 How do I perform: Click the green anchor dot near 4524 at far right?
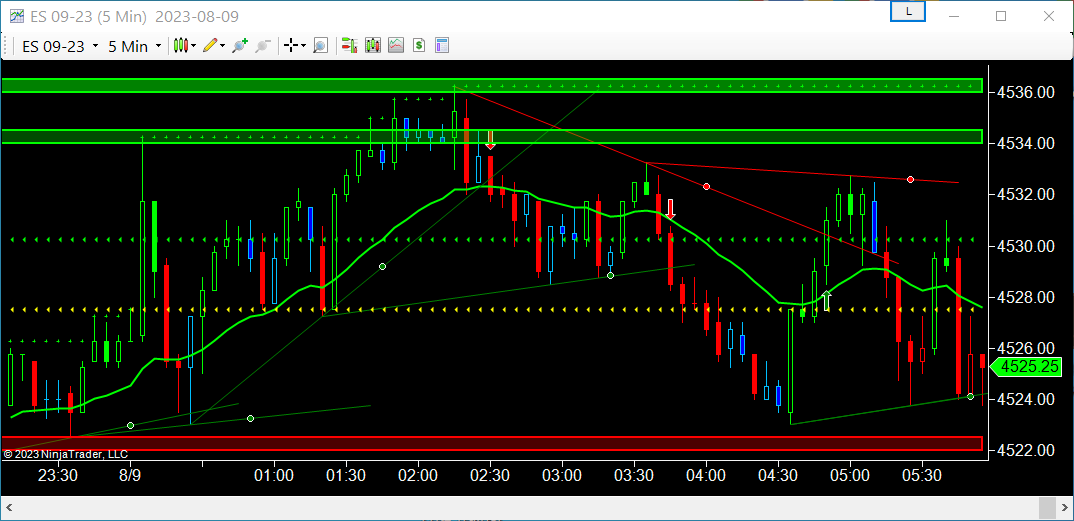(x=970, y=396)
